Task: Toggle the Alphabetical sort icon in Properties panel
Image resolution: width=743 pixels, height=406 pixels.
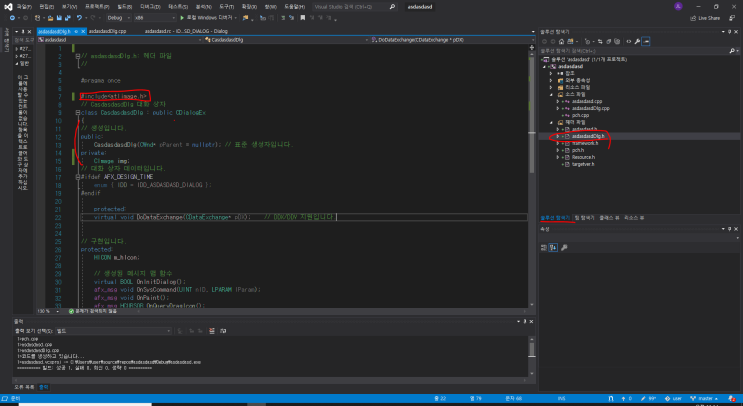Action: (553, 247)
